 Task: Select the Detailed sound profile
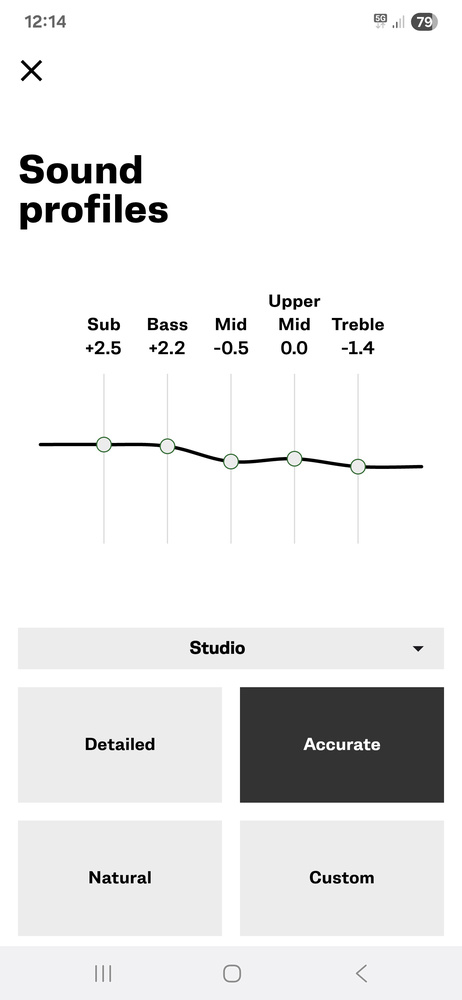[120, 744]
